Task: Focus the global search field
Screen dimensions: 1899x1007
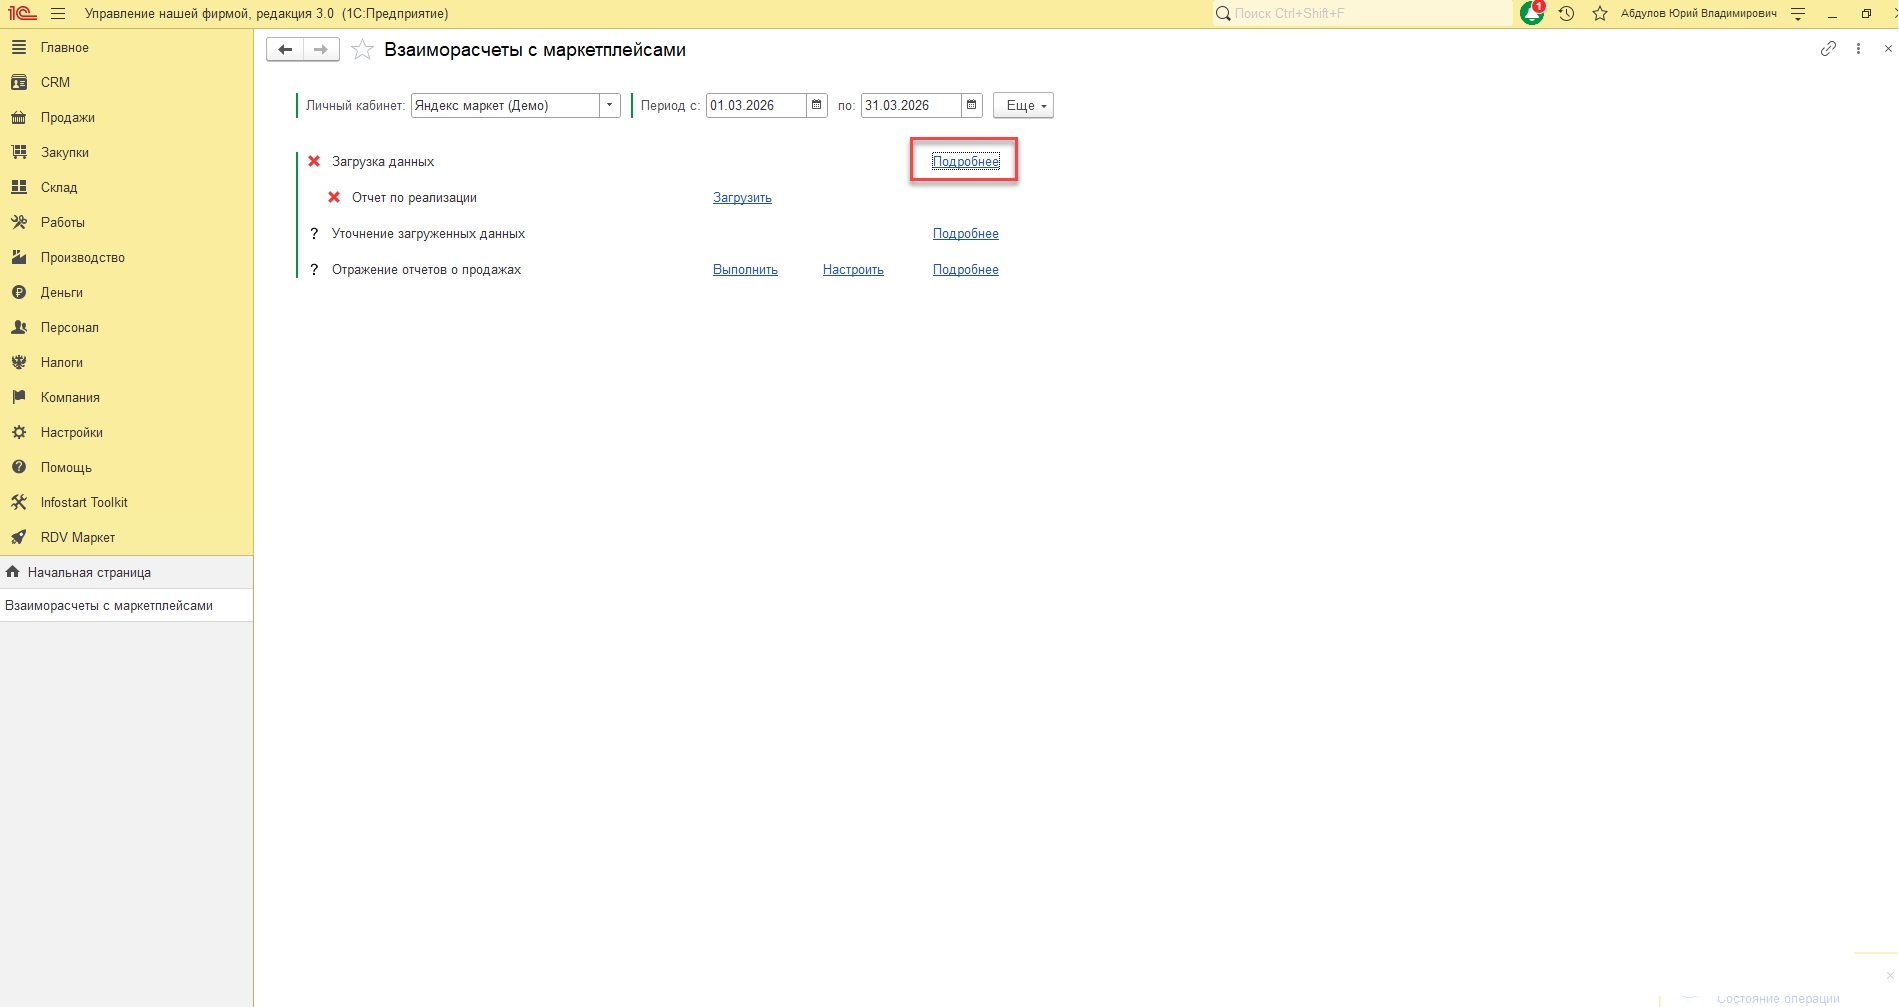Action: pyautogui.click(x=1362, y=13)
